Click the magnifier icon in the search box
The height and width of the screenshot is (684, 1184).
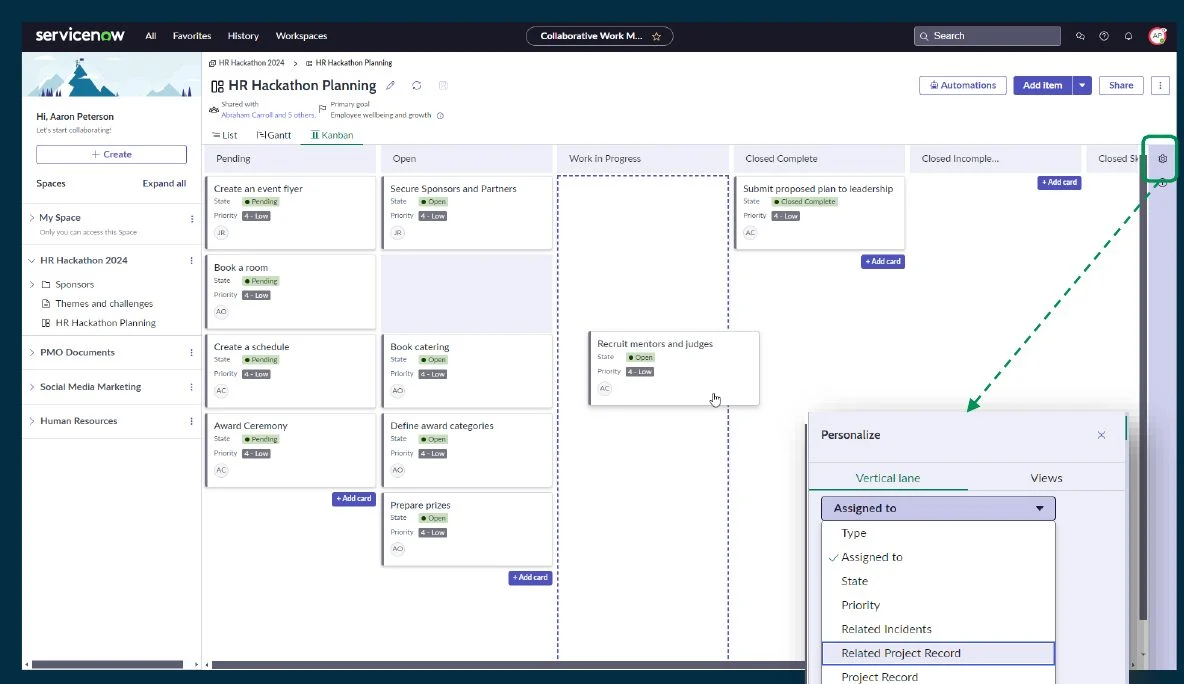924,36
